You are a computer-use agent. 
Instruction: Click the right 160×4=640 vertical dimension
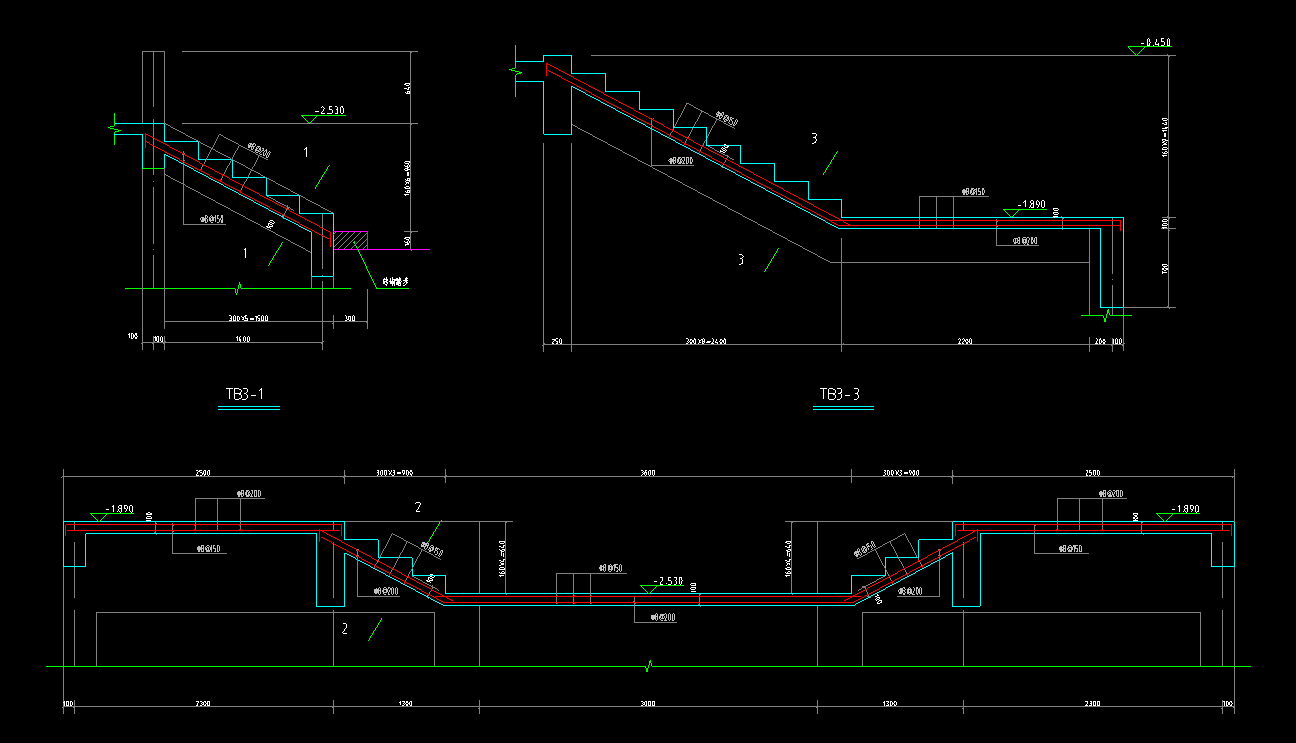coord(790,560)
